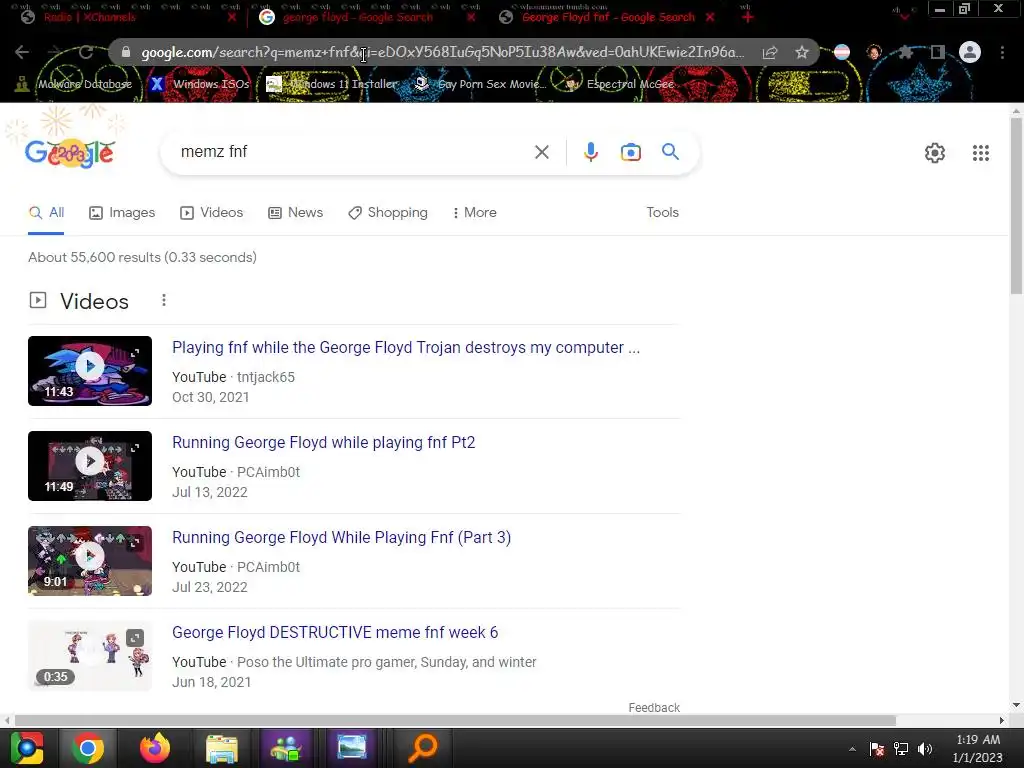Share this page icon in address bar
Viewport: 1024px width, 768px height.
770,52
